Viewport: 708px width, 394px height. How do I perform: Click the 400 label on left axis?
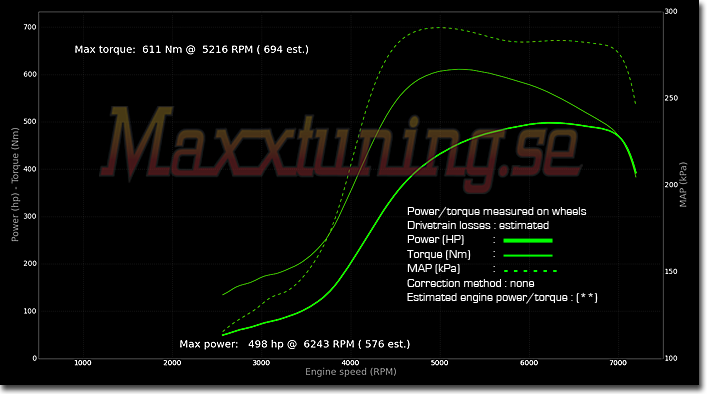[x=30, y=169]
